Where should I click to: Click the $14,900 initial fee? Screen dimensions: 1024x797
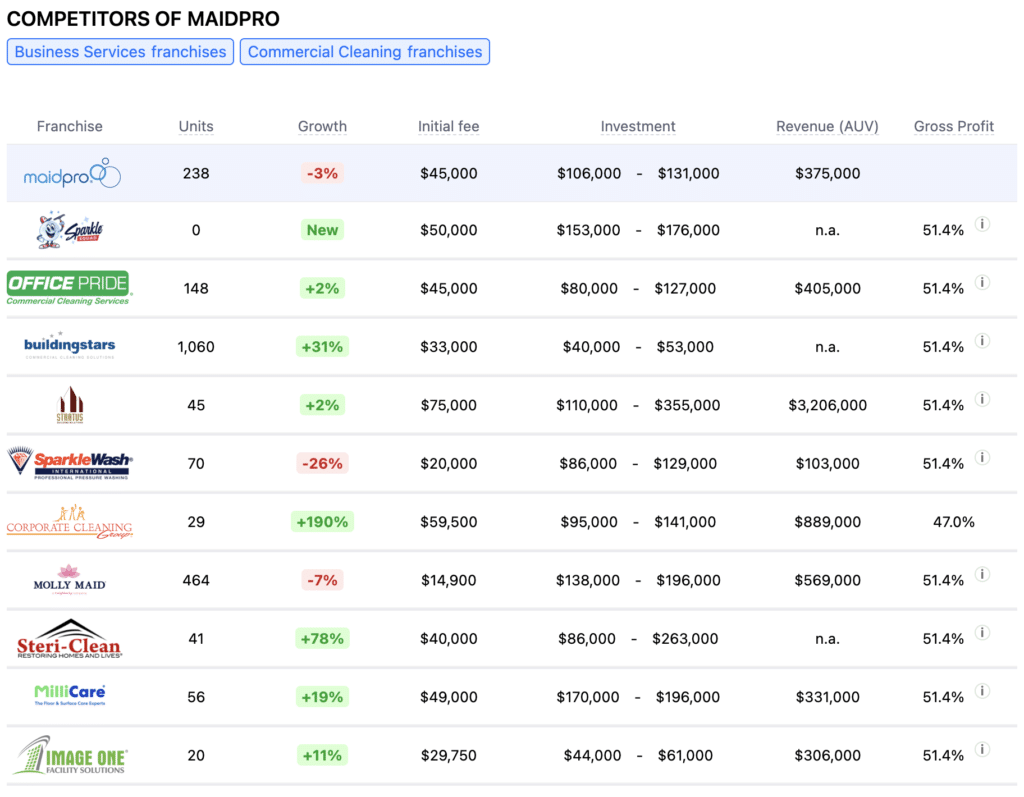click(x=449, y=580)
